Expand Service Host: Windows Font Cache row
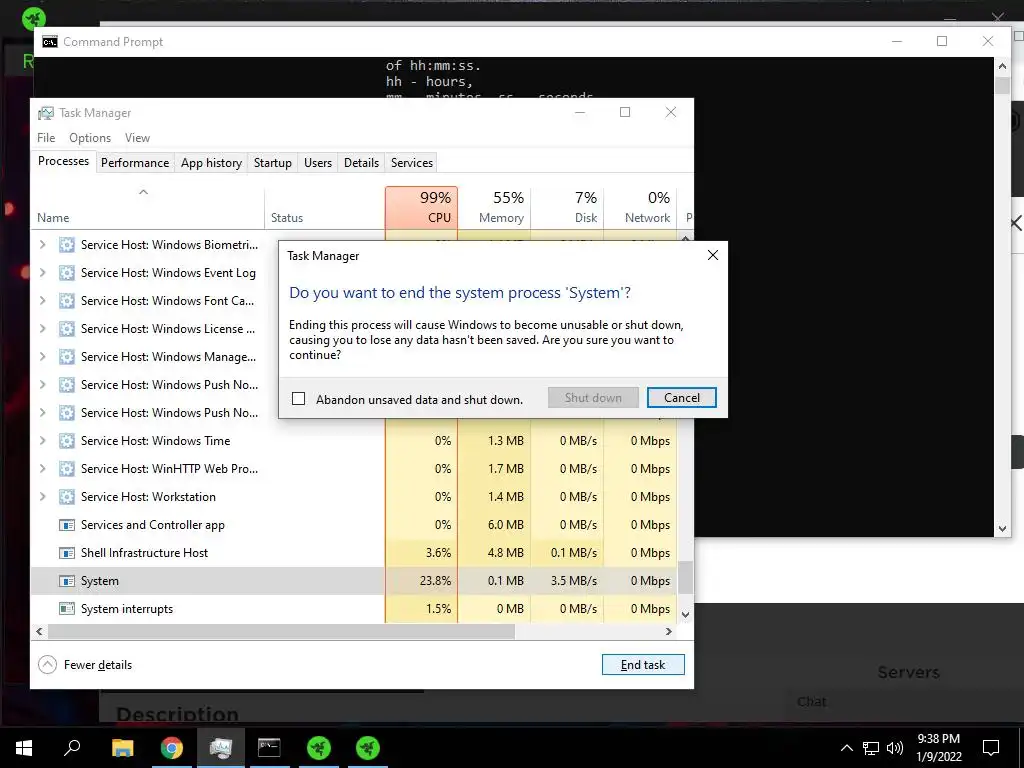Screen dimensions: 1024x768 tap(42, 301)
